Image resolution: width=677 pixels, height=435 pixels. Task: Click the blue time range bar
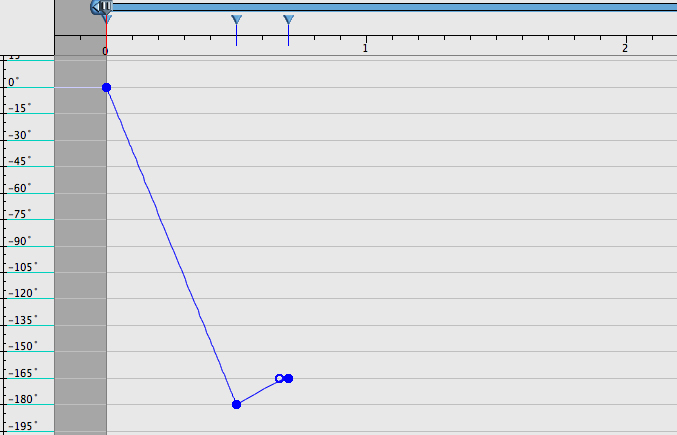tap(394, 7)
